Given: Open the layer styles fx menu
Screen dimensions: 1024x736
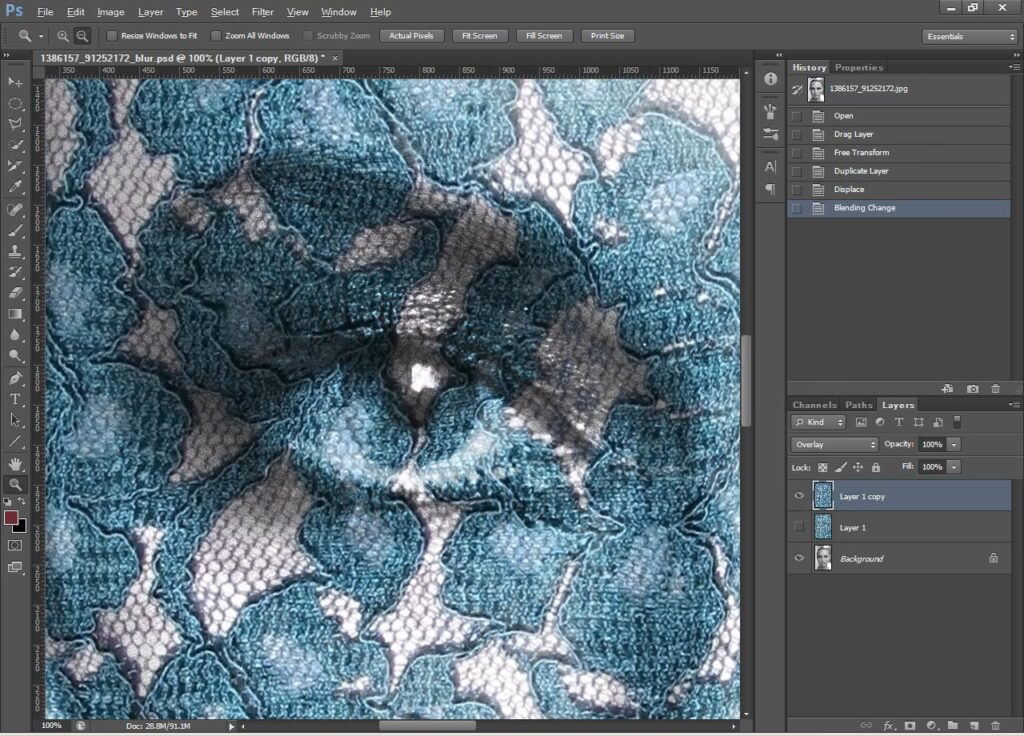Looking at the screenshot, I should coord(889,725).
